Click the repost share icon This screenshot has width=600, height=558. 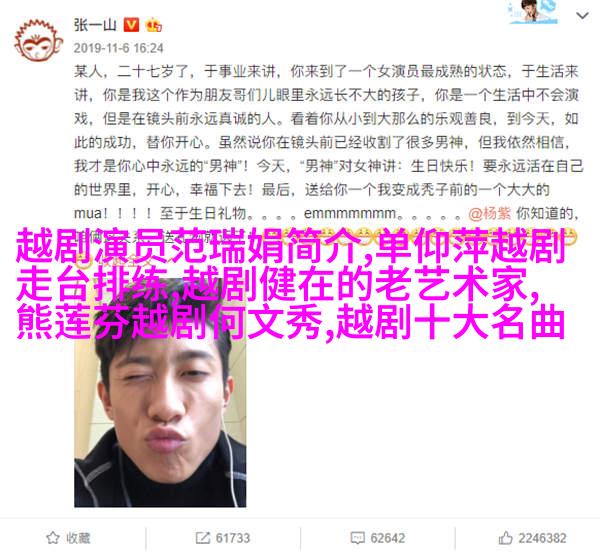(x=202, y=538)
